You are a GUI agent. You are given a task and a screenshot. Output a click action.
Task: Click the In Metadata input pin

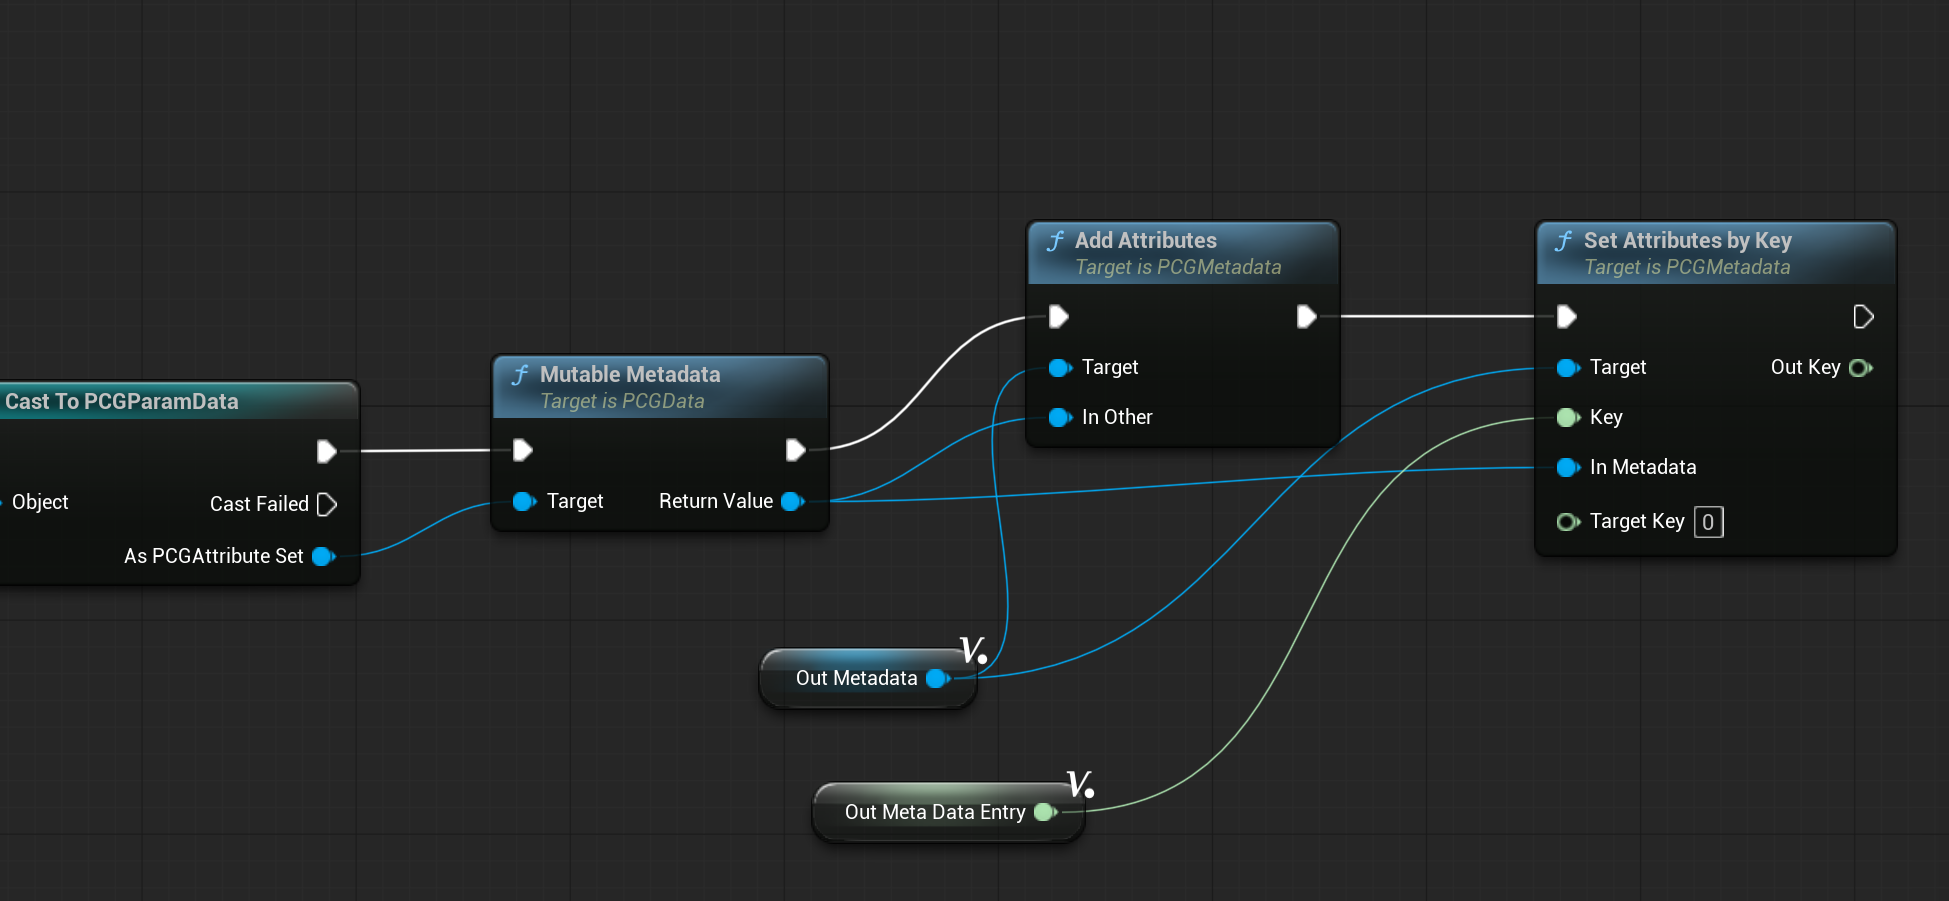point(1567,467)
